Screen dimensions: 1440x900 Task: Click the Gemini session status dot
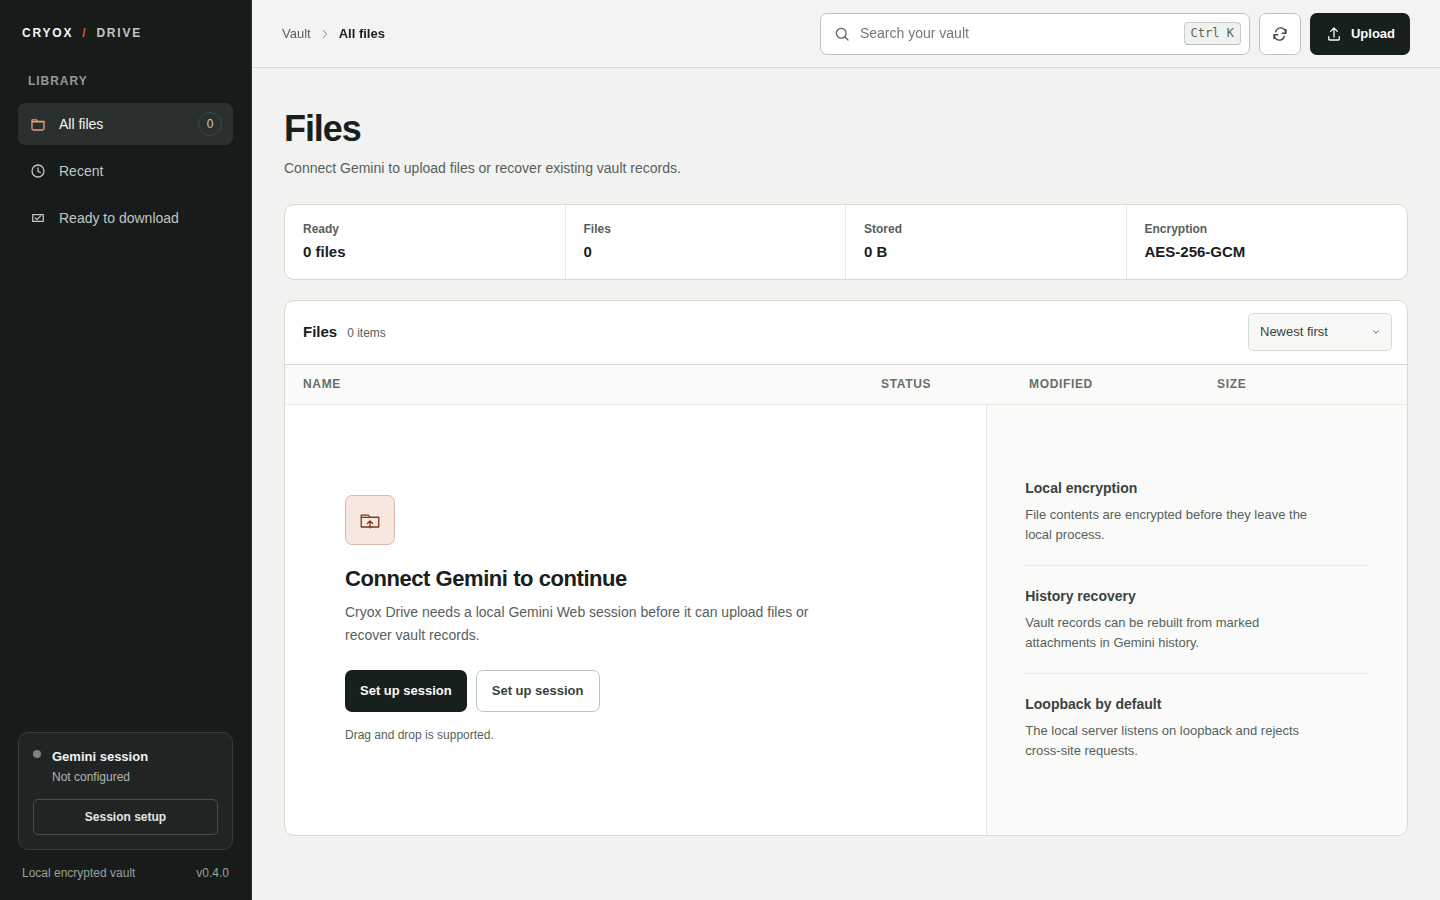coord(37,754)
